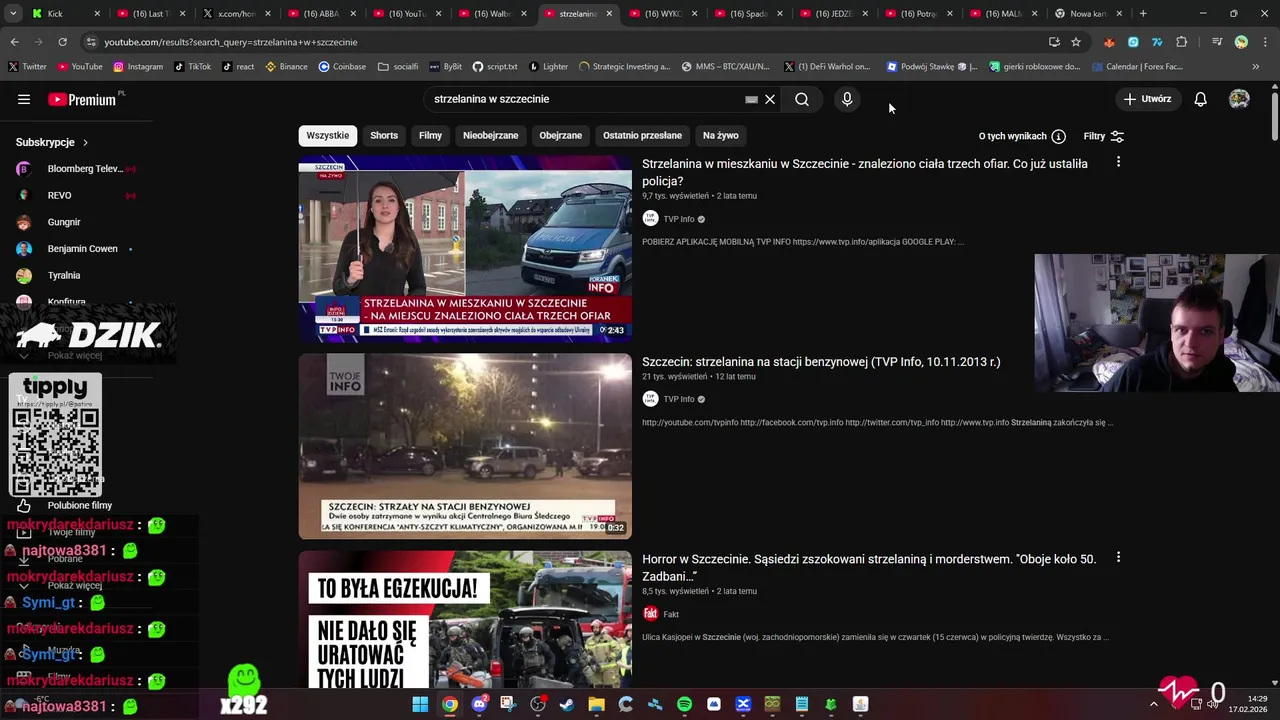Viewport: 1280px width, 720px height.
Task: Show more bookmarks via overflow chevron
Action: (1257, 67)
